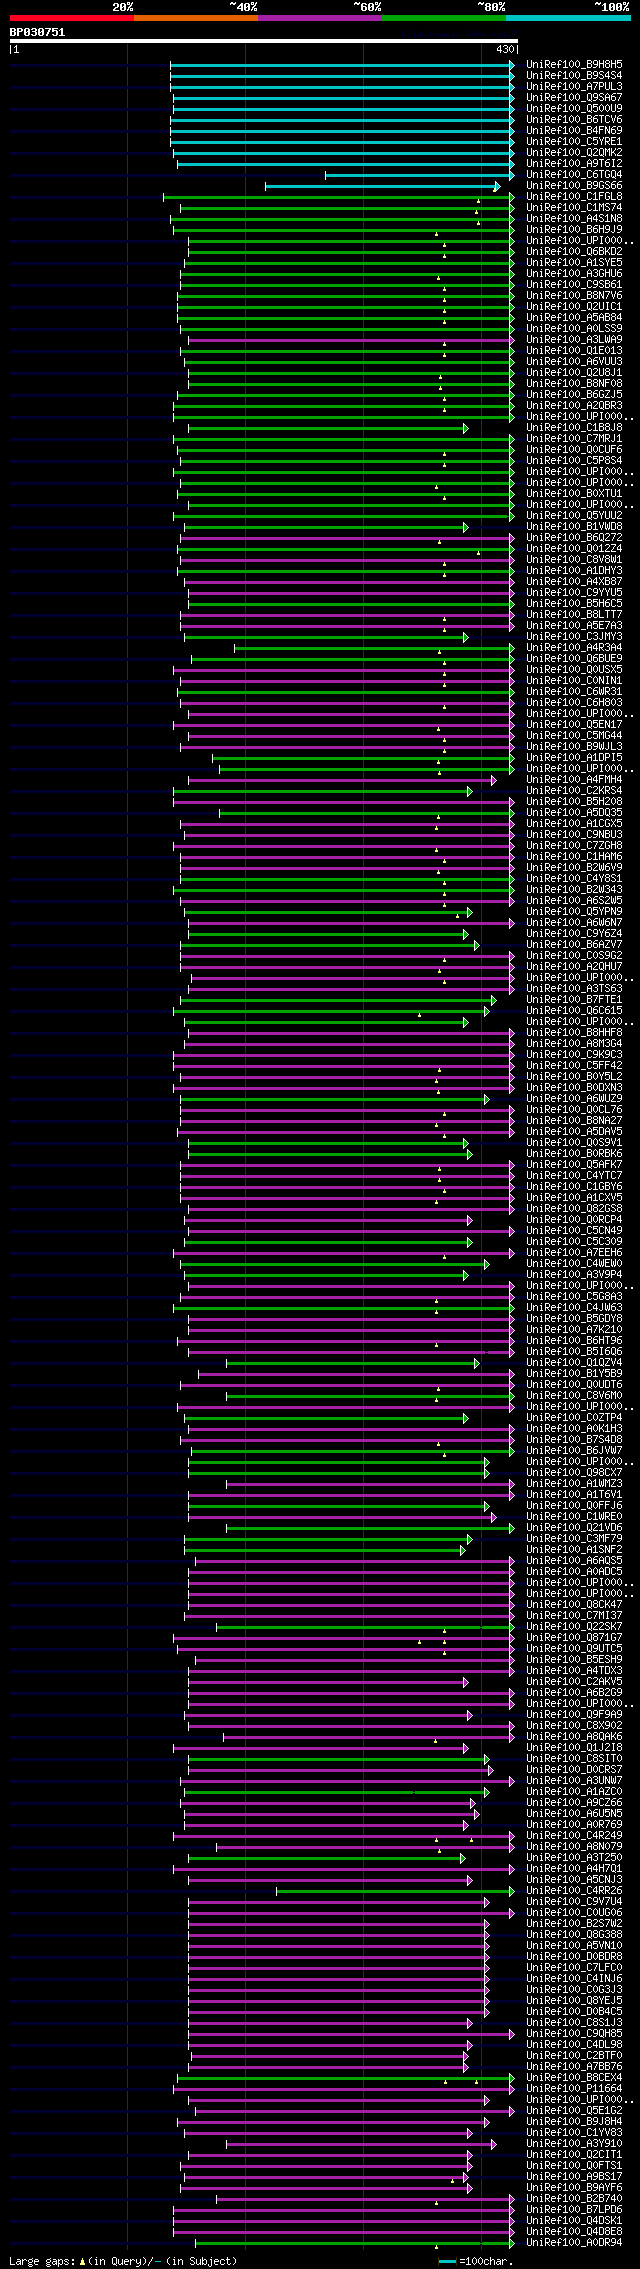Open the UniRef100_A1DHY3 hit

click(574, 570)
